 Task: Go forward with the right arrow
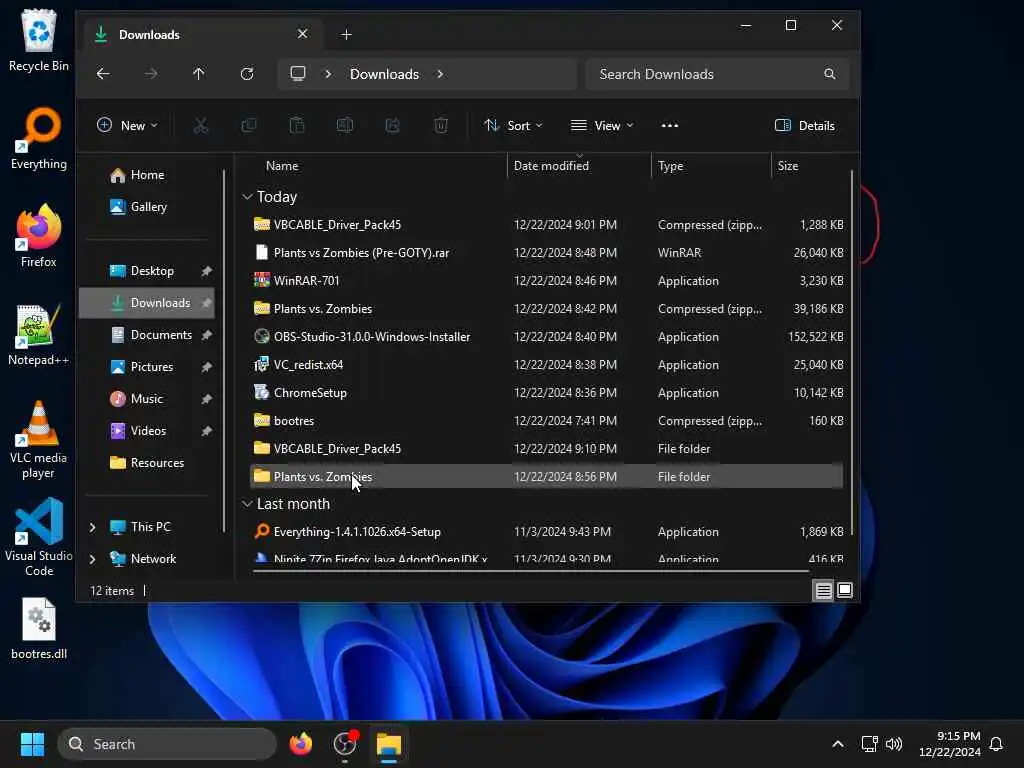[151, 74]
